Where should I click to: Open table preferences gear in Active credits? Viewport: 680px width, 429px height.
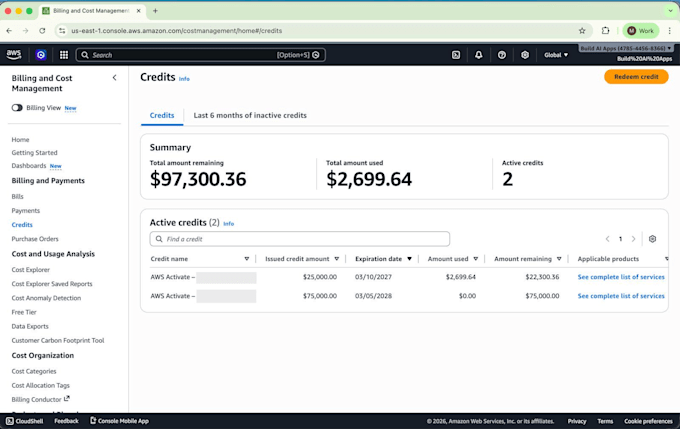(652, 239)
